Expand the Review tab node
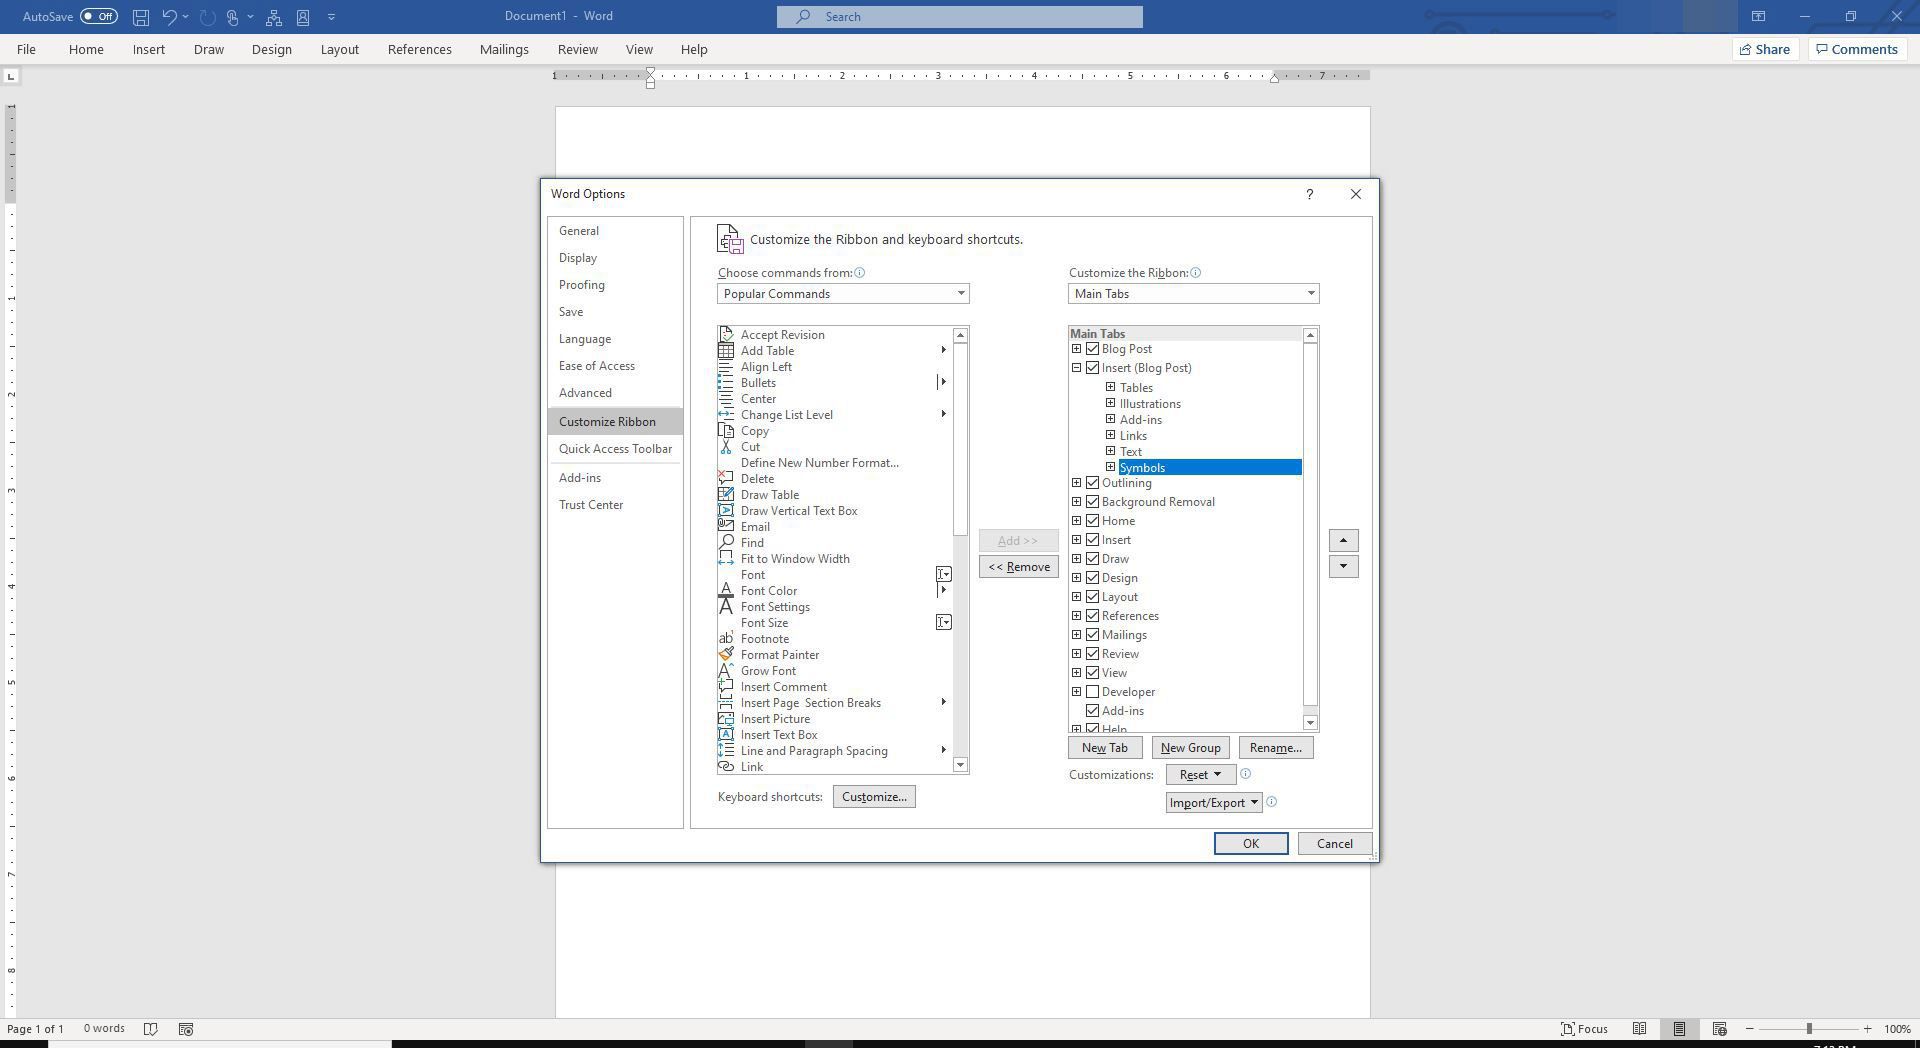Screen dimensions: 1920x1048 point(1076,654)
